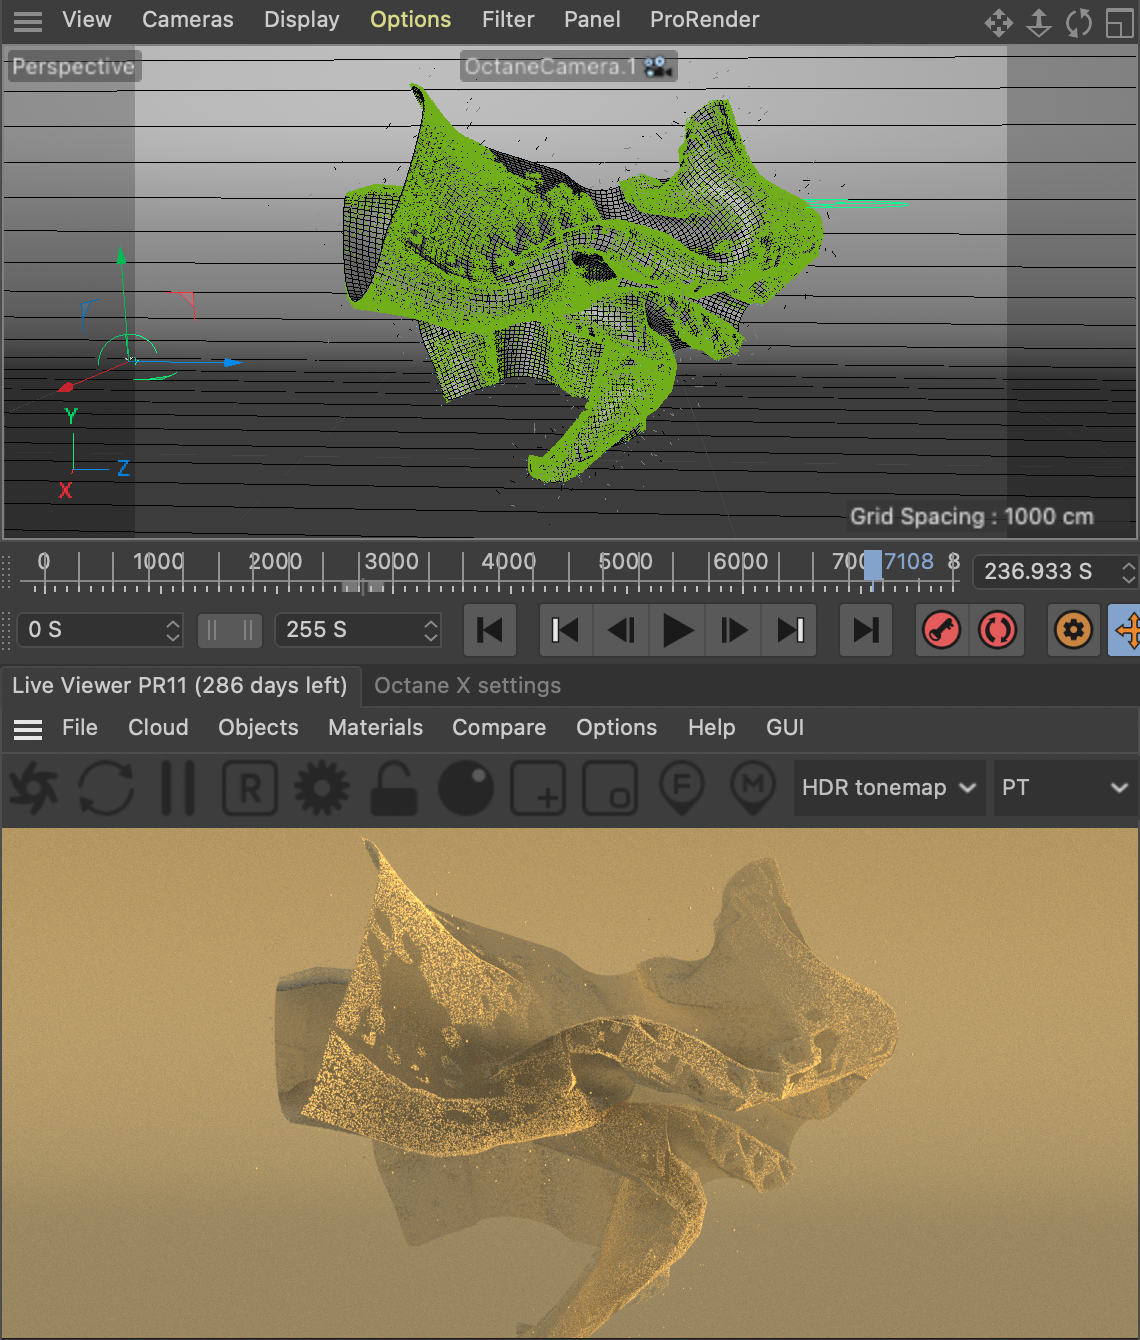The height and width of the screenshot is (1340, 1140).
Task: Click the zoom camera viewport icon
Action: [x=1039, y=22]
